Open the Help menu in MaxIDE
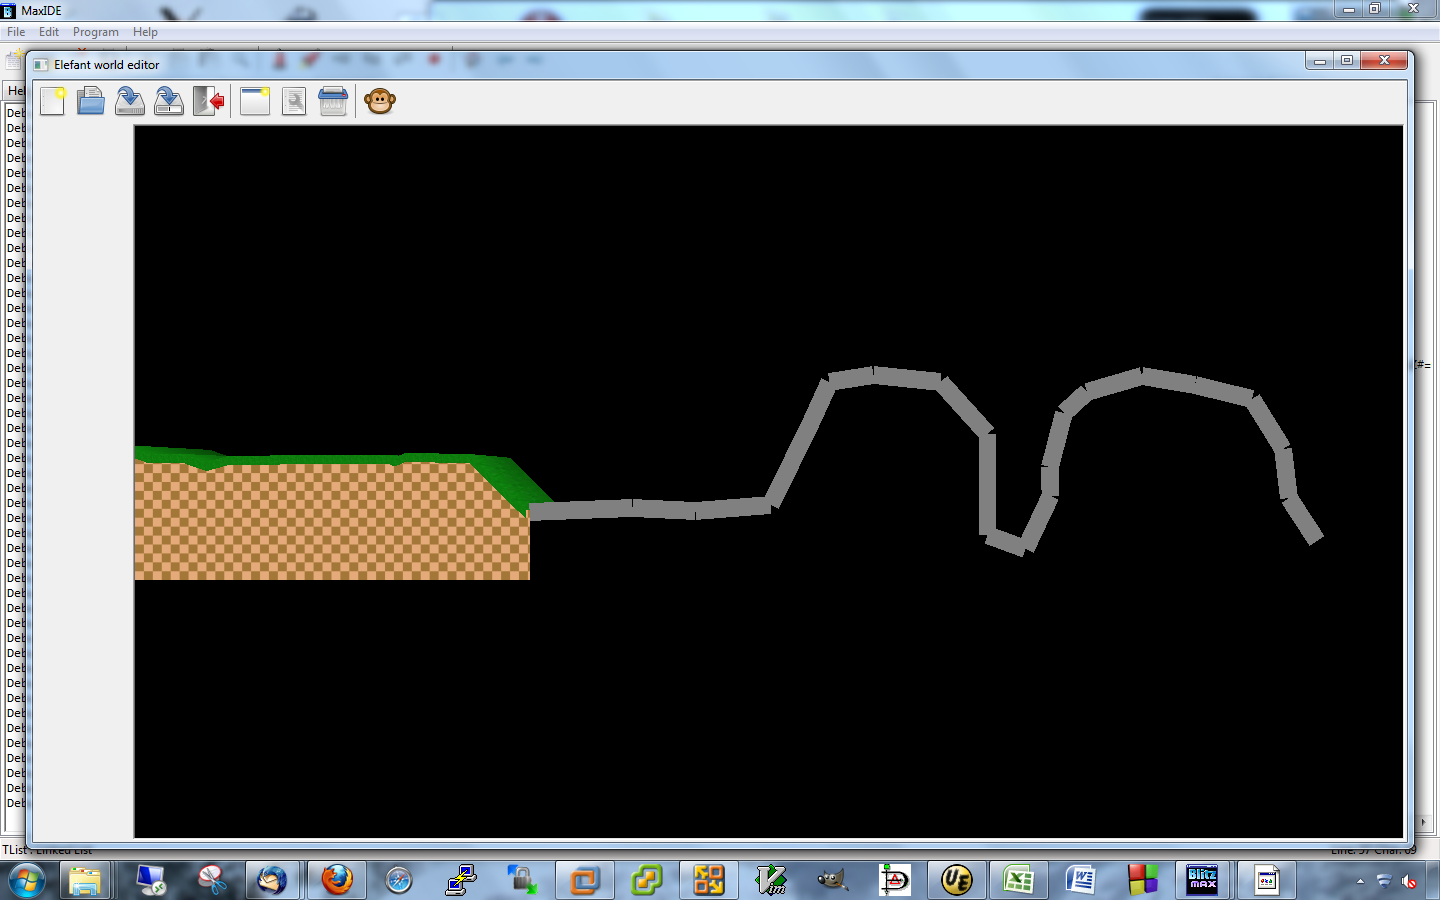This screenshot has height=900, width=1440. [x=145, y=32]
